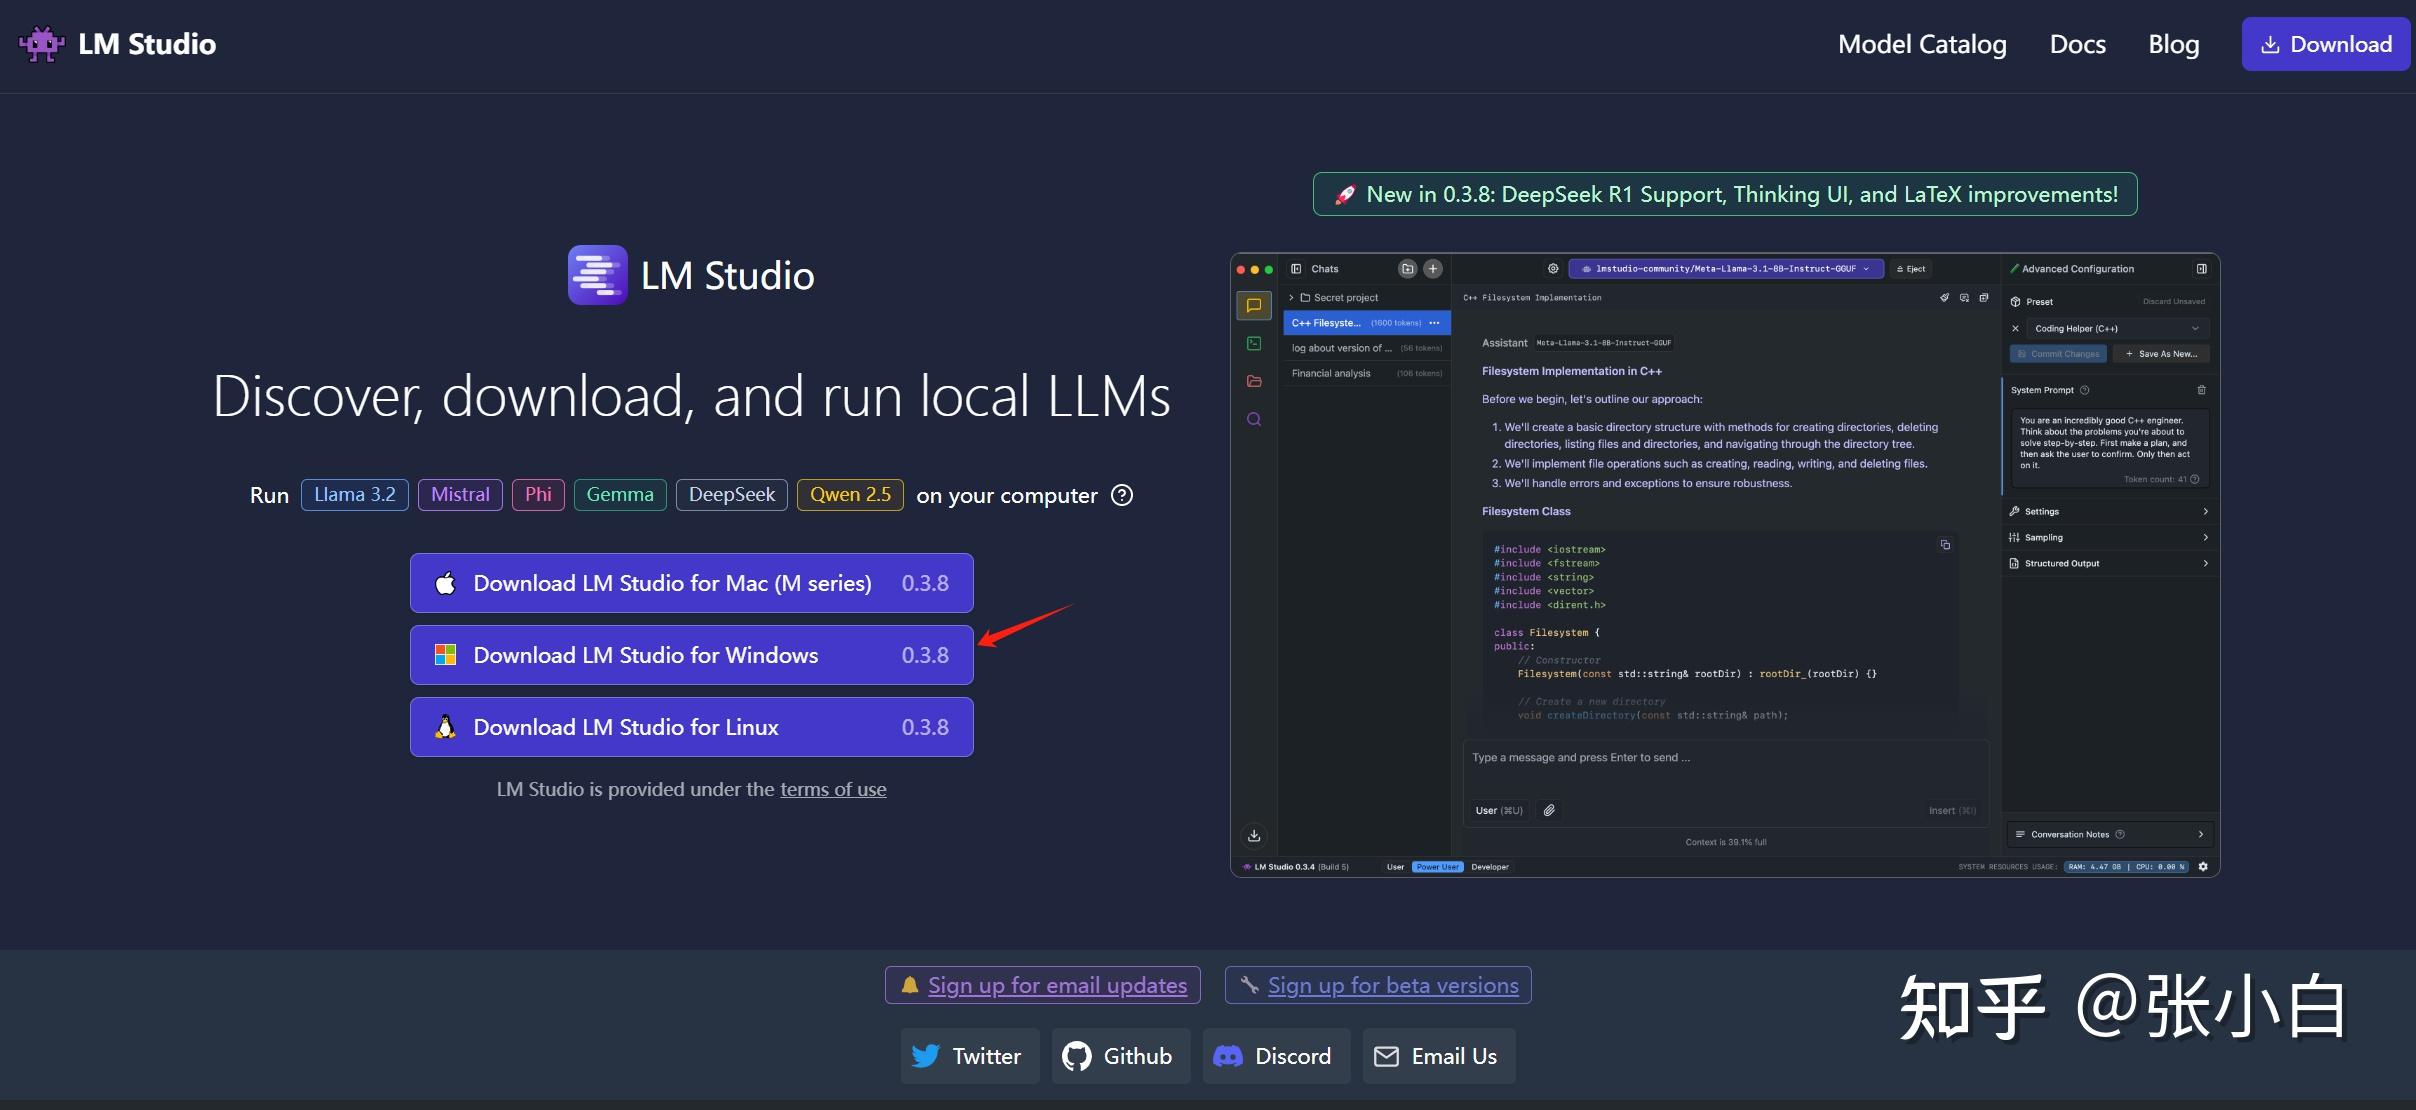The image size is (2416, 1110).
Task: Open the Chats sidebar panel in LM Studio
Action: point(1253,306)
